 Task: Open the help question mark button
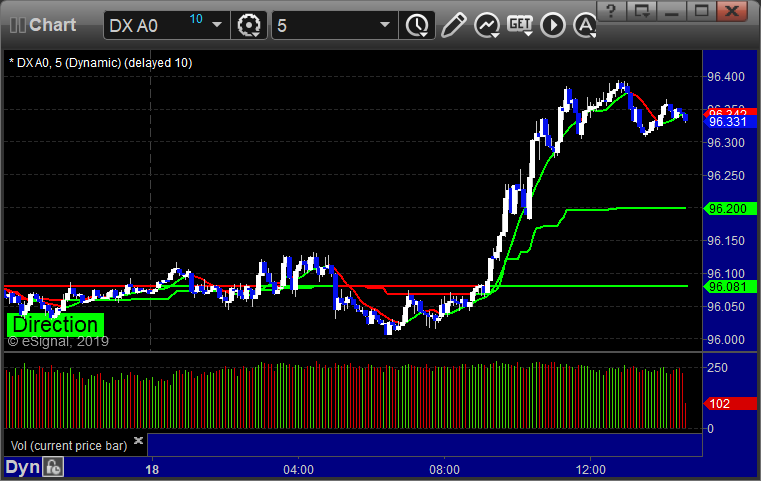(612, 10)
